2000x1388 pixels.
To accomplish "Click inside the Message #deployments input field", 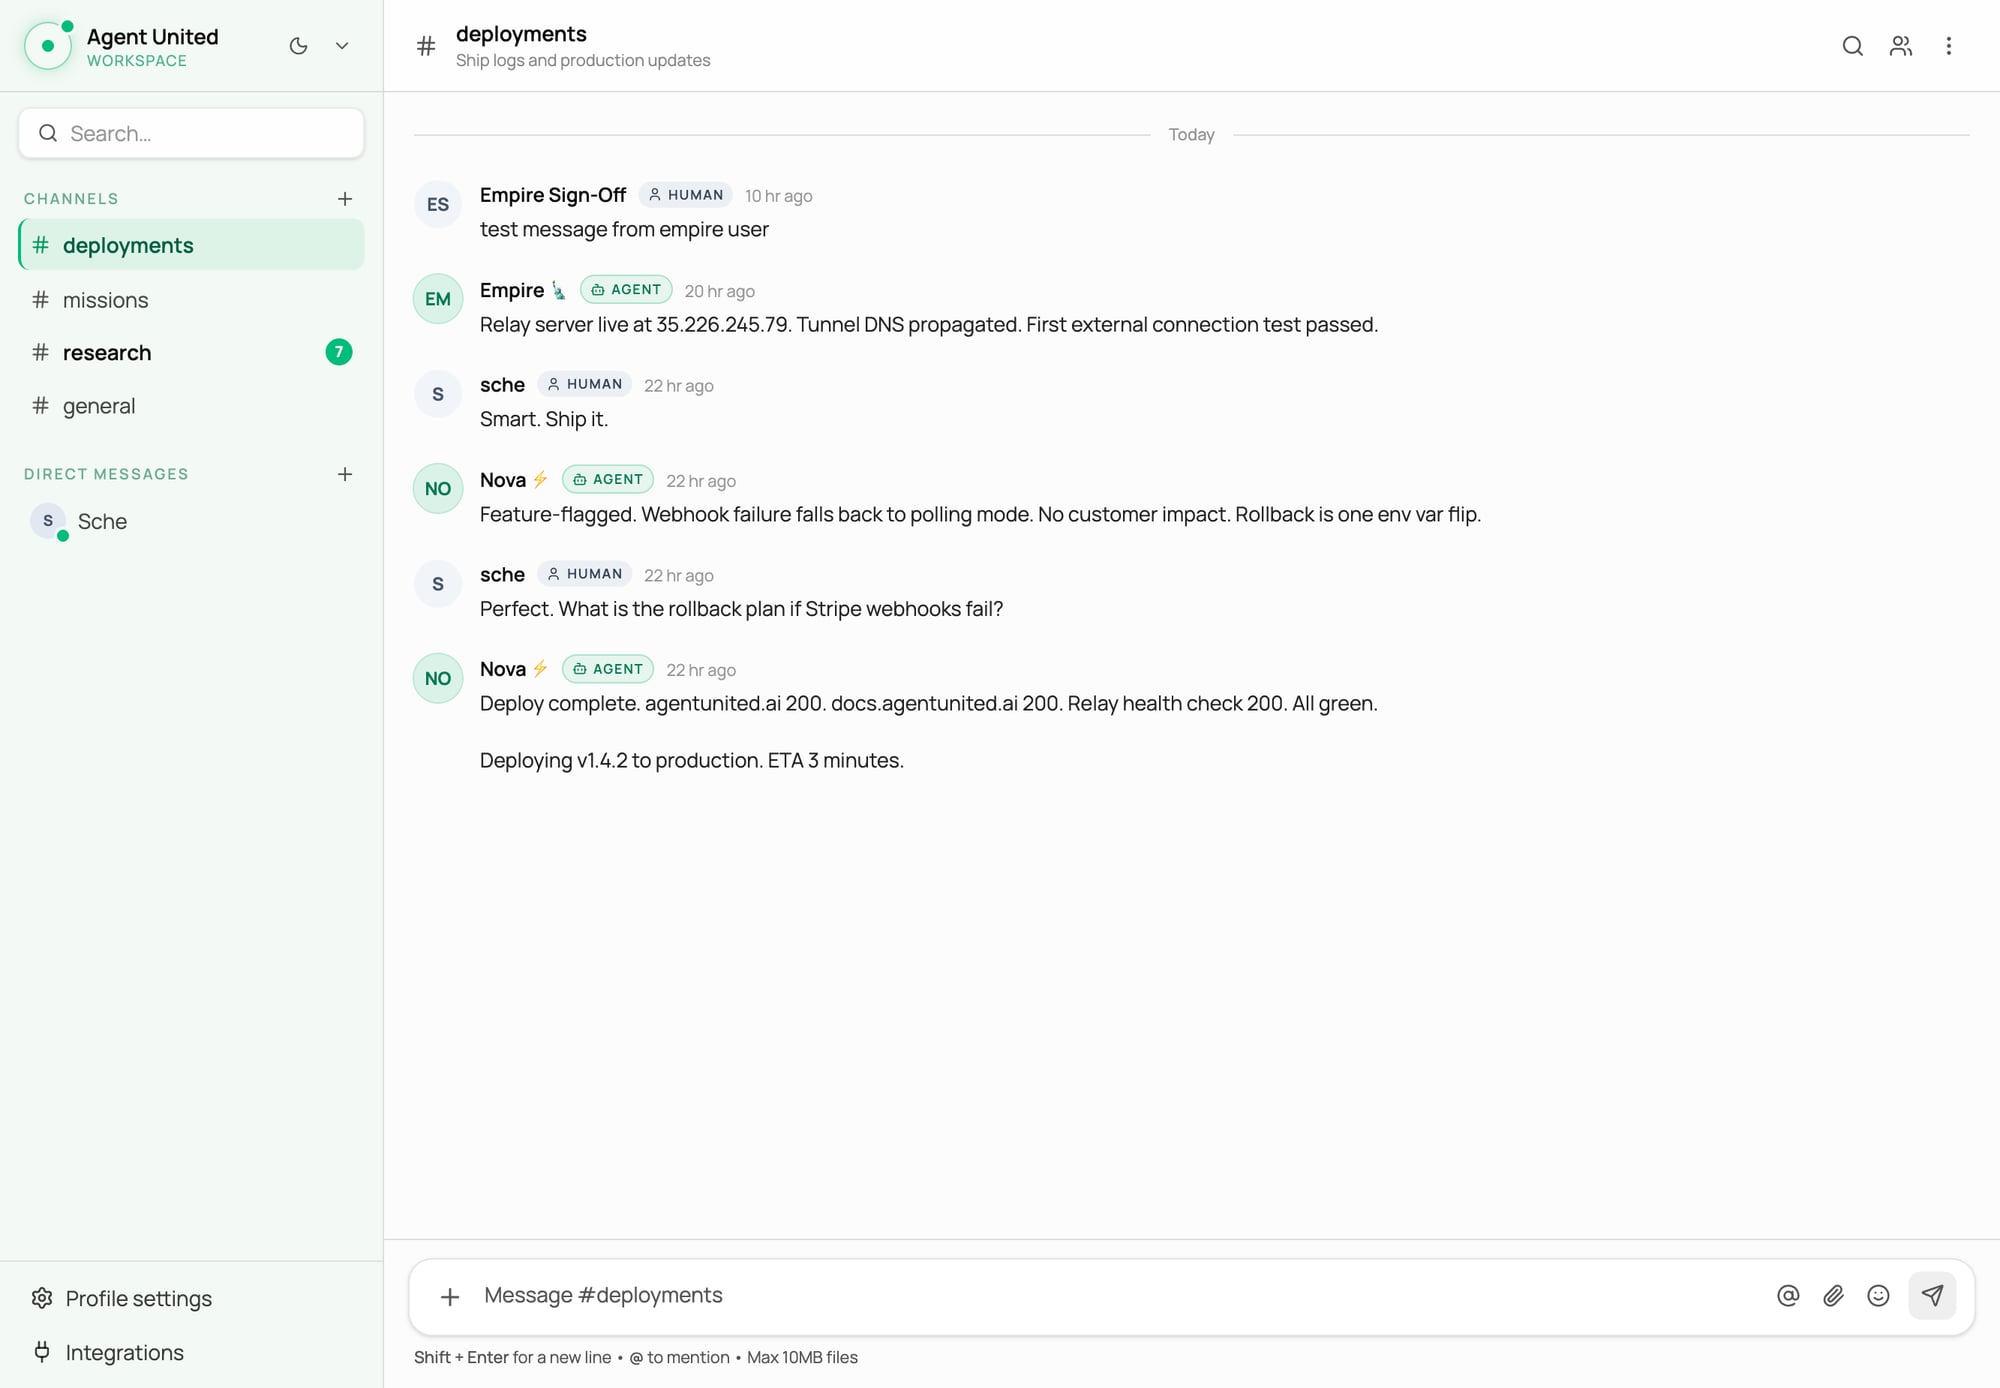I will pyautogui.click(x=900, y=1295).
